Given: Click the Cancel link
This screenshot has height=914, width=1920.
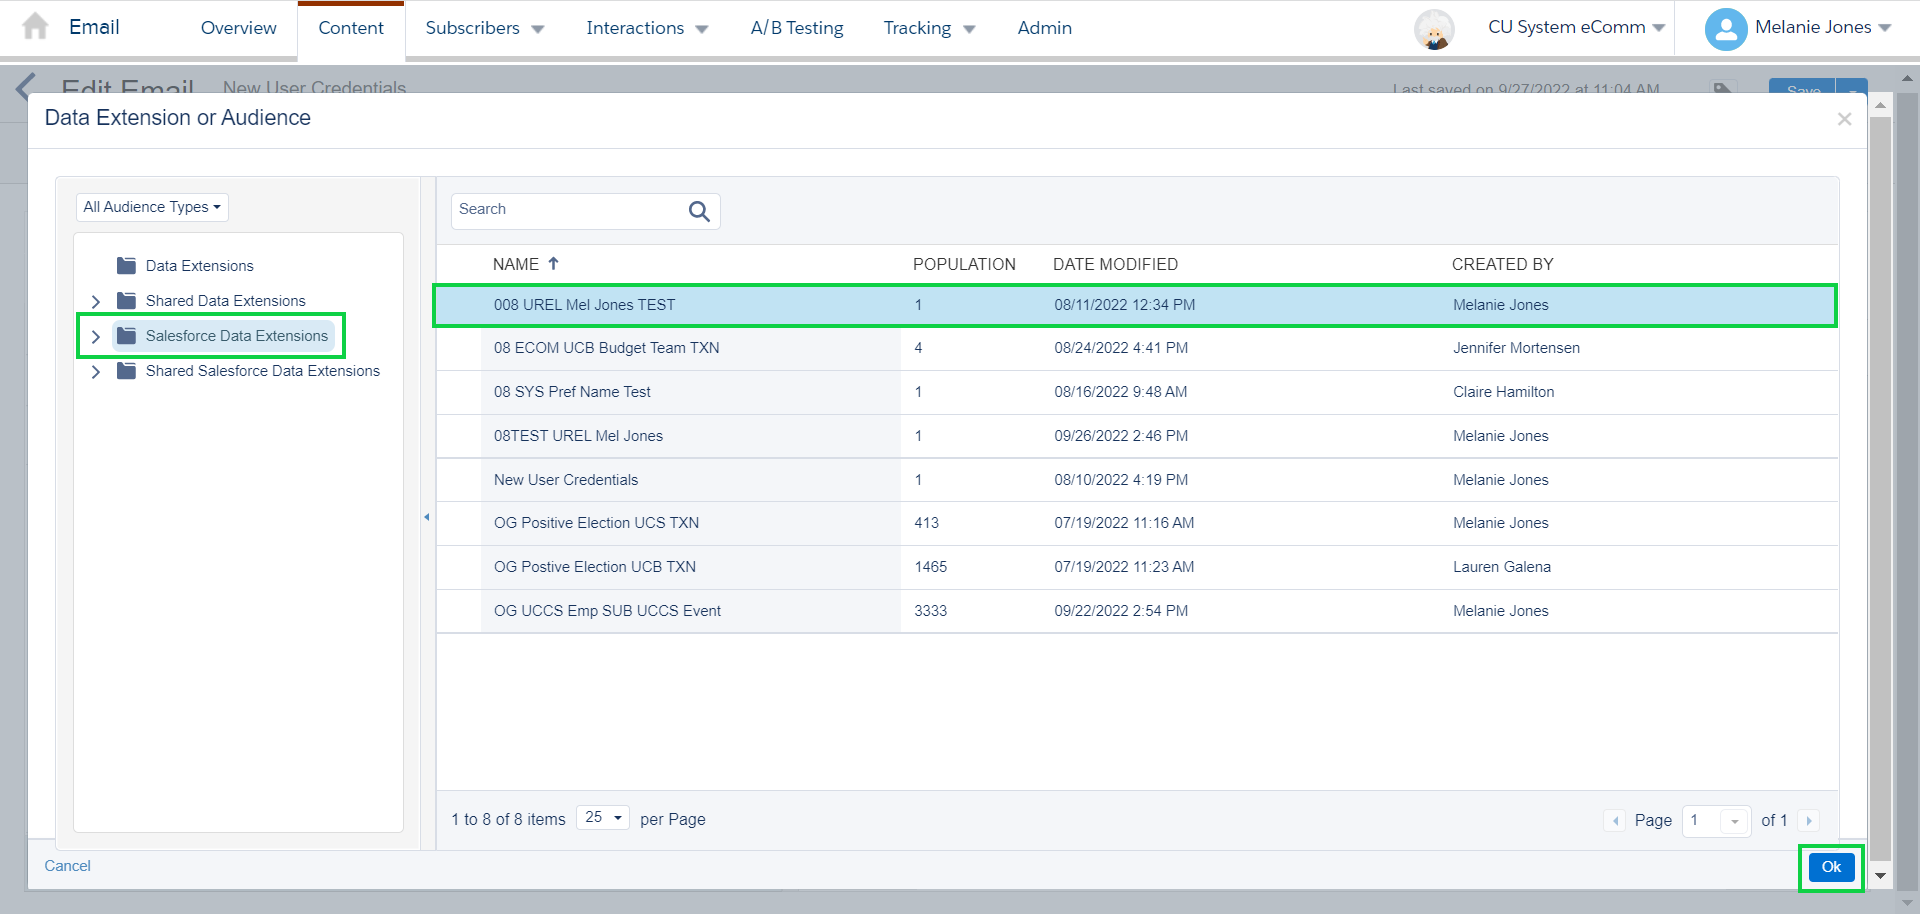Looking at the screenshot, I should coord(67,866).
